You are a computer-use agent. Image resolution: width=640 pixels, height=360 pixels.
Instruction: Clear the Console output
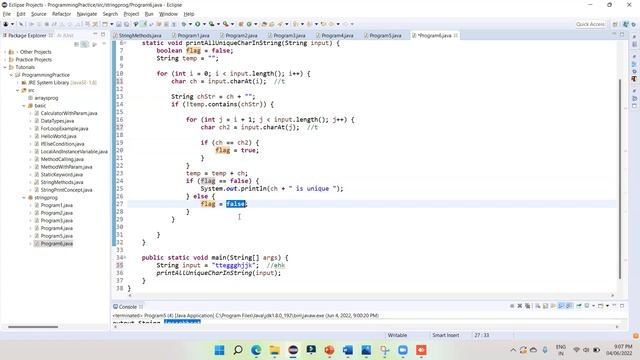[x=538, y=306]
